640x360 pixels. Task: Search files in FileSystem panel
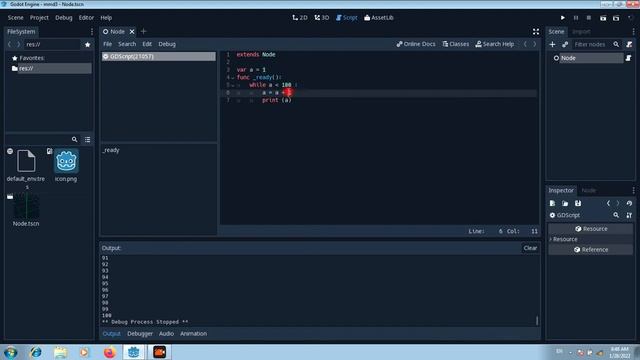click(74, 139)
